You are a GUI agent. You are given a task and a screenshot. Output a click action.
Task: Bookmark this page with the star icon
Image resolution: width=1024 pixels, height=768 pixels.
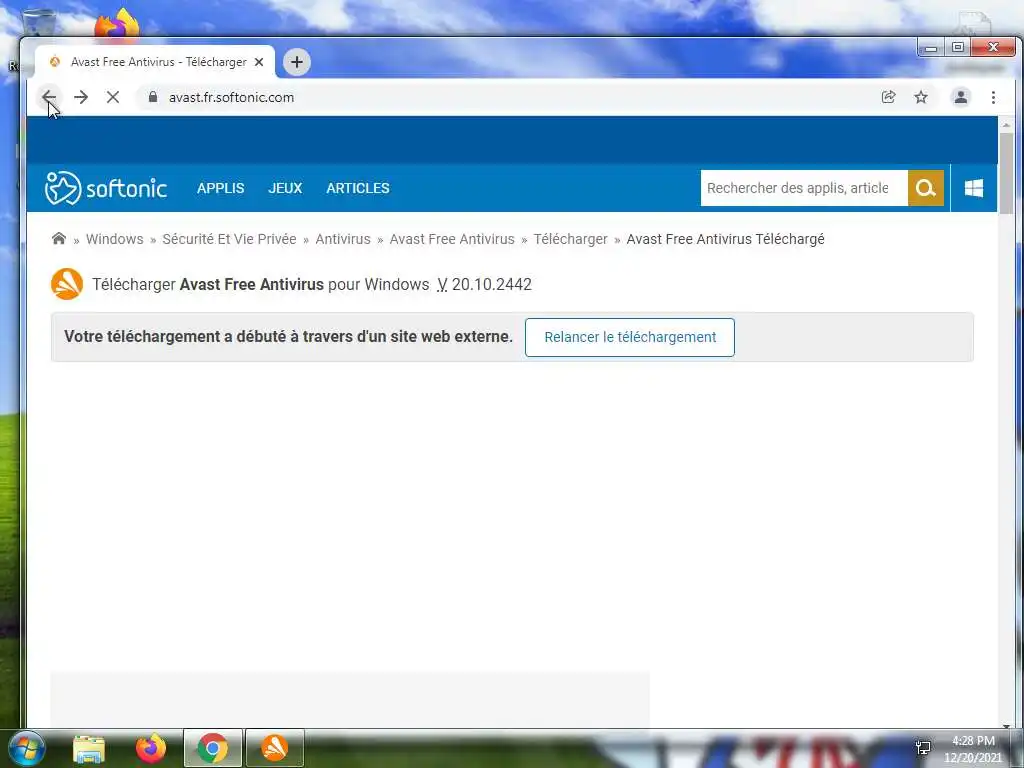click(x=921, y=97)
